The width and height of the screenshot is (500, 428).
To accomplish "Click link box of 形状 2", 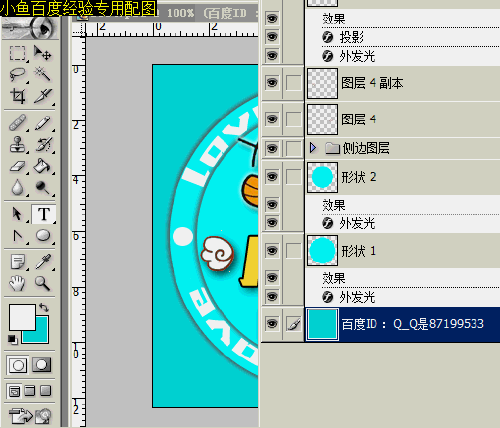I will pos(293,177).
